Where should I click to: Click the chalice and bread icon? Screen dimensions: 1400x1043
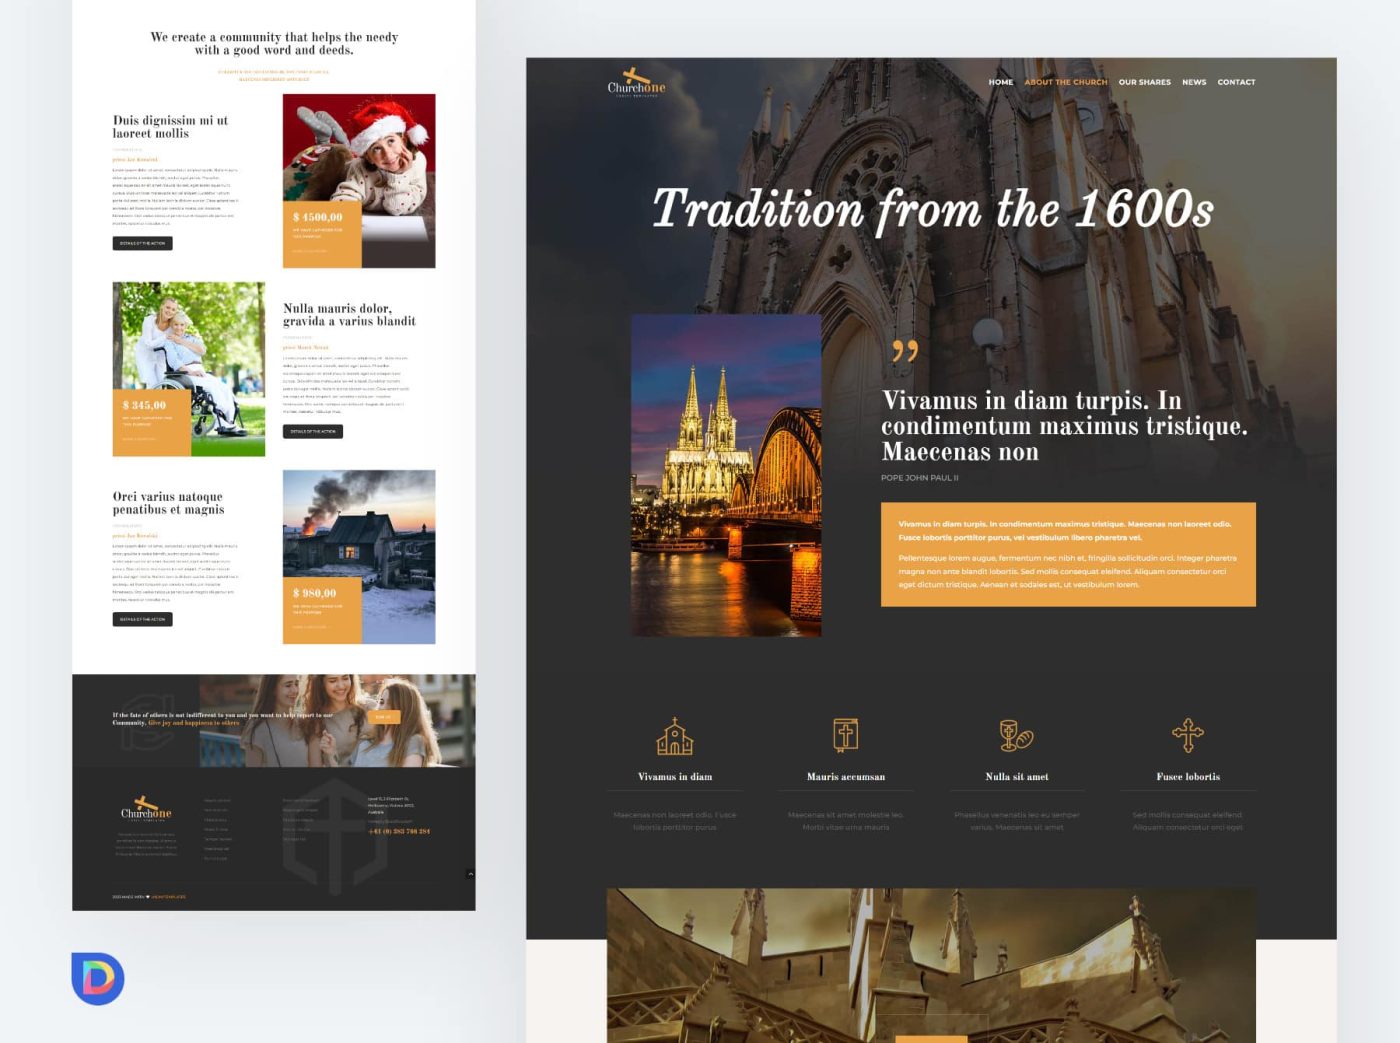point(1016,735)
